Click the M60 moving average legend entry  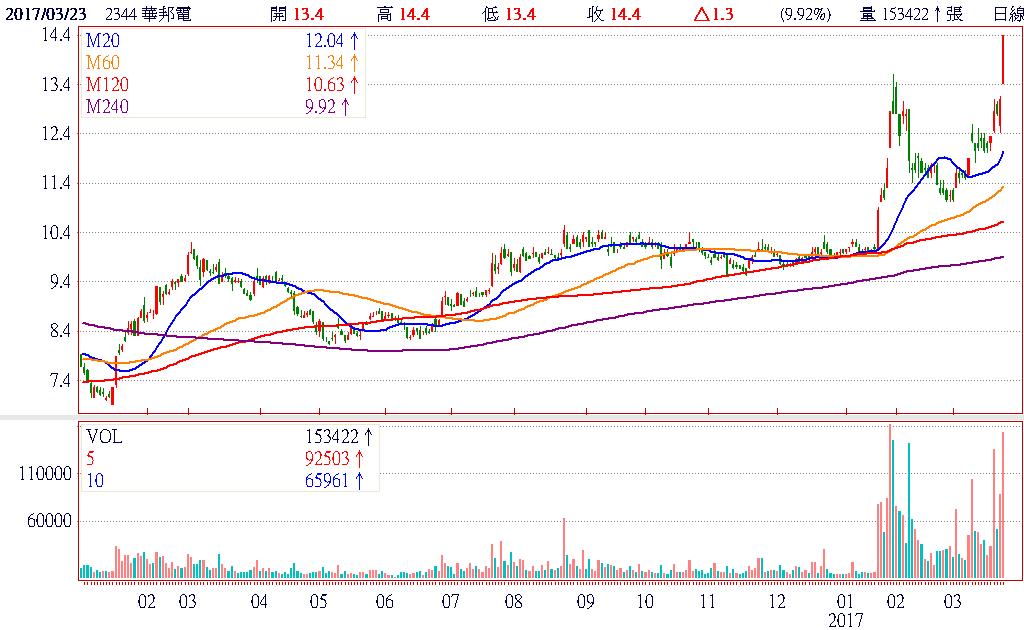tap(102, 63)
